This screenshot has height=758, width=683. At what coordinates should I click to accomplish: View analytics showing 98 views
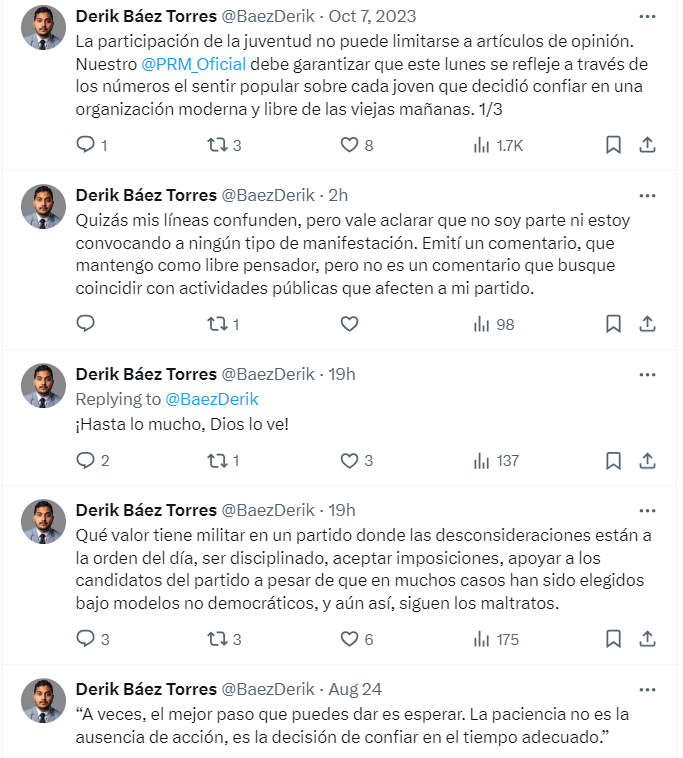pos(494,324)
